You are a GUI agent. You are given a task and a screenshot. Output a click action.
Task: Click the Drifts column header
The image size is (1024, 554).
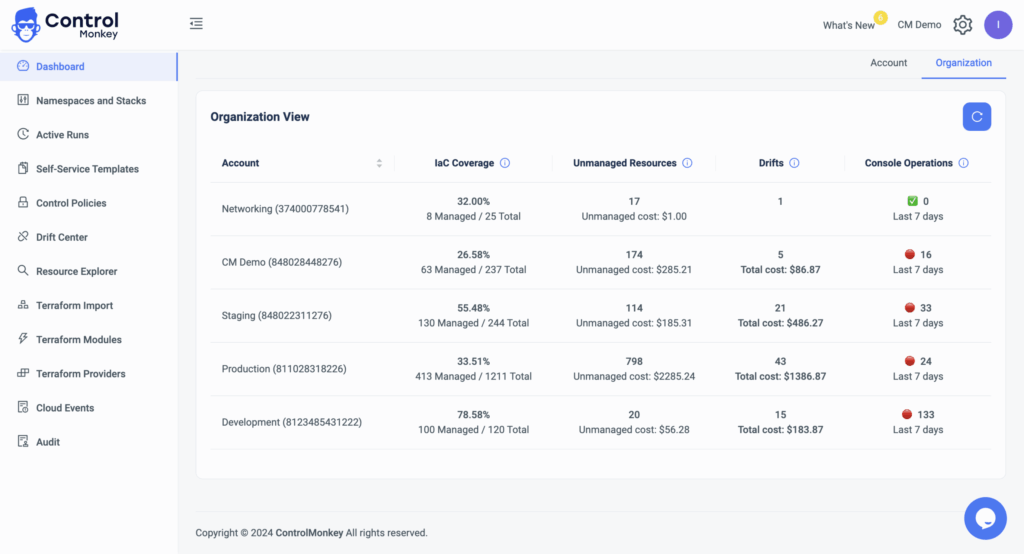(771, 163)
